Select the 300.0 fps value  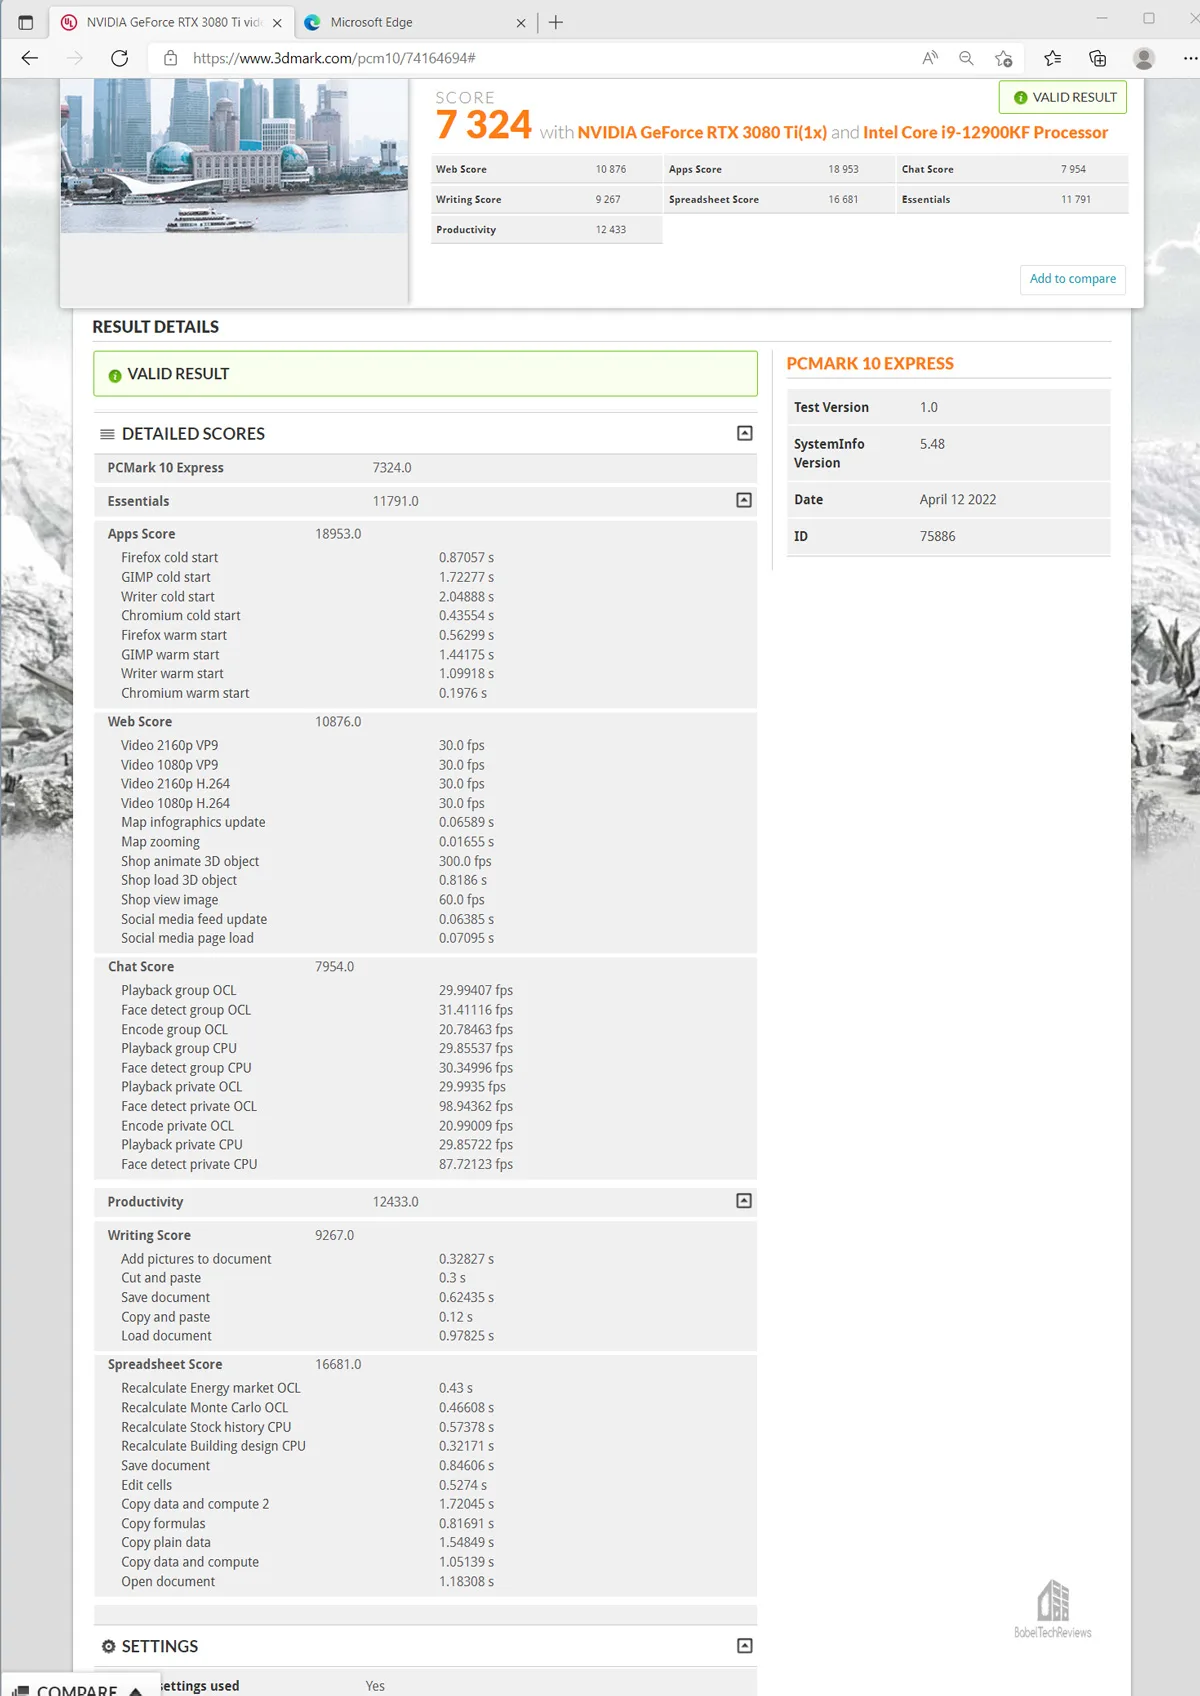(465, 861)
